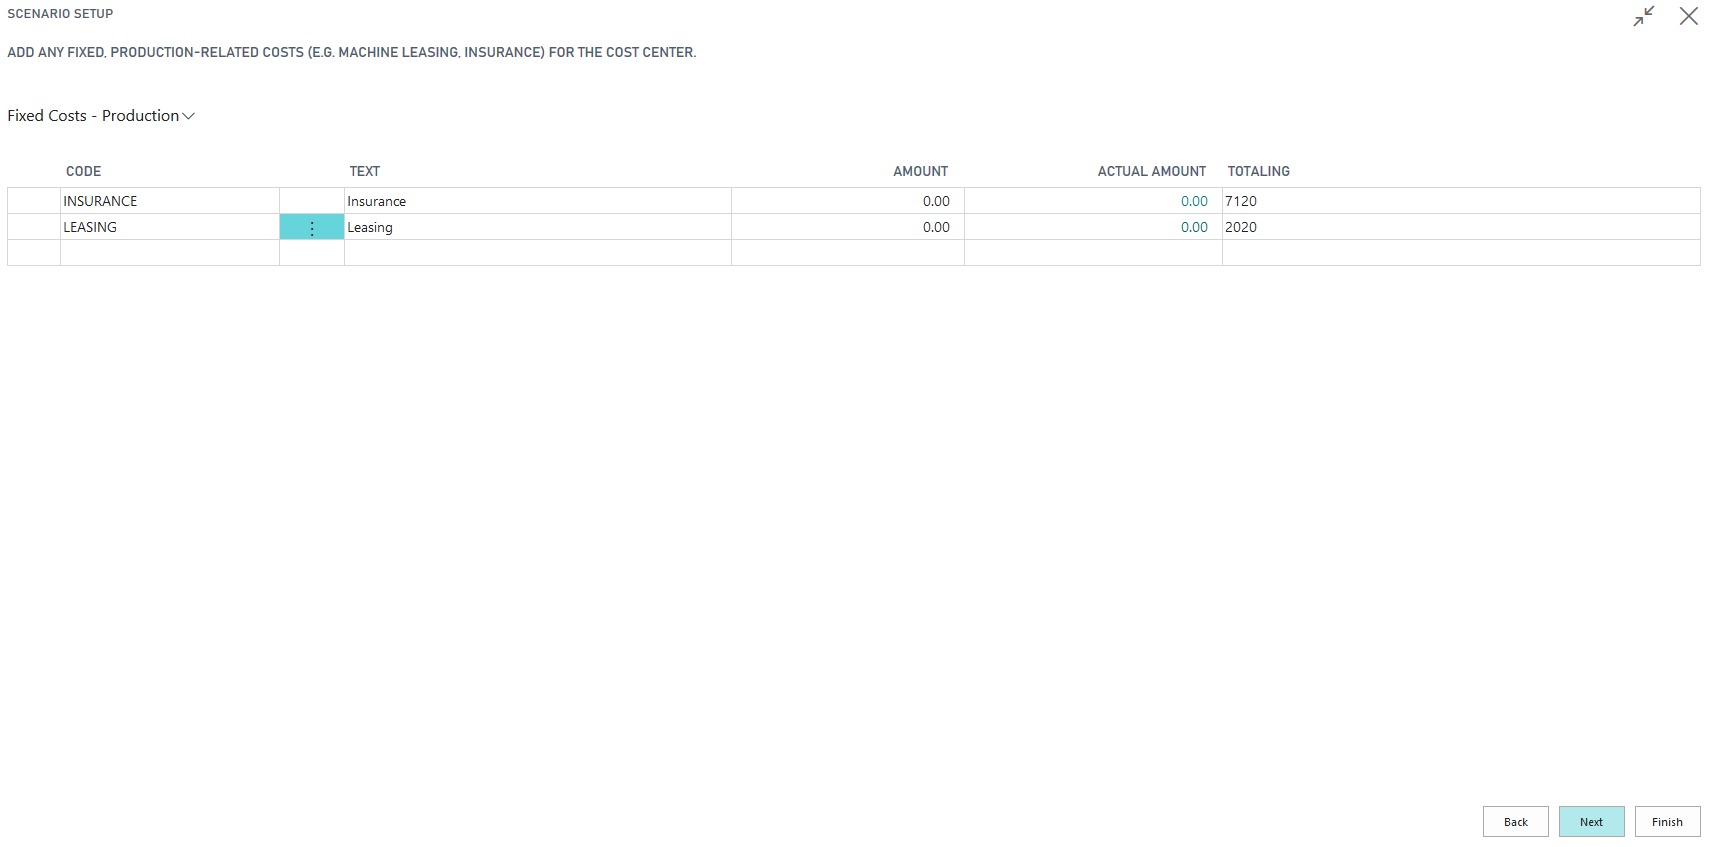Screen dimensions: 1710x847
Task: Click the Leasing amount cell
Action: point(847,227)
